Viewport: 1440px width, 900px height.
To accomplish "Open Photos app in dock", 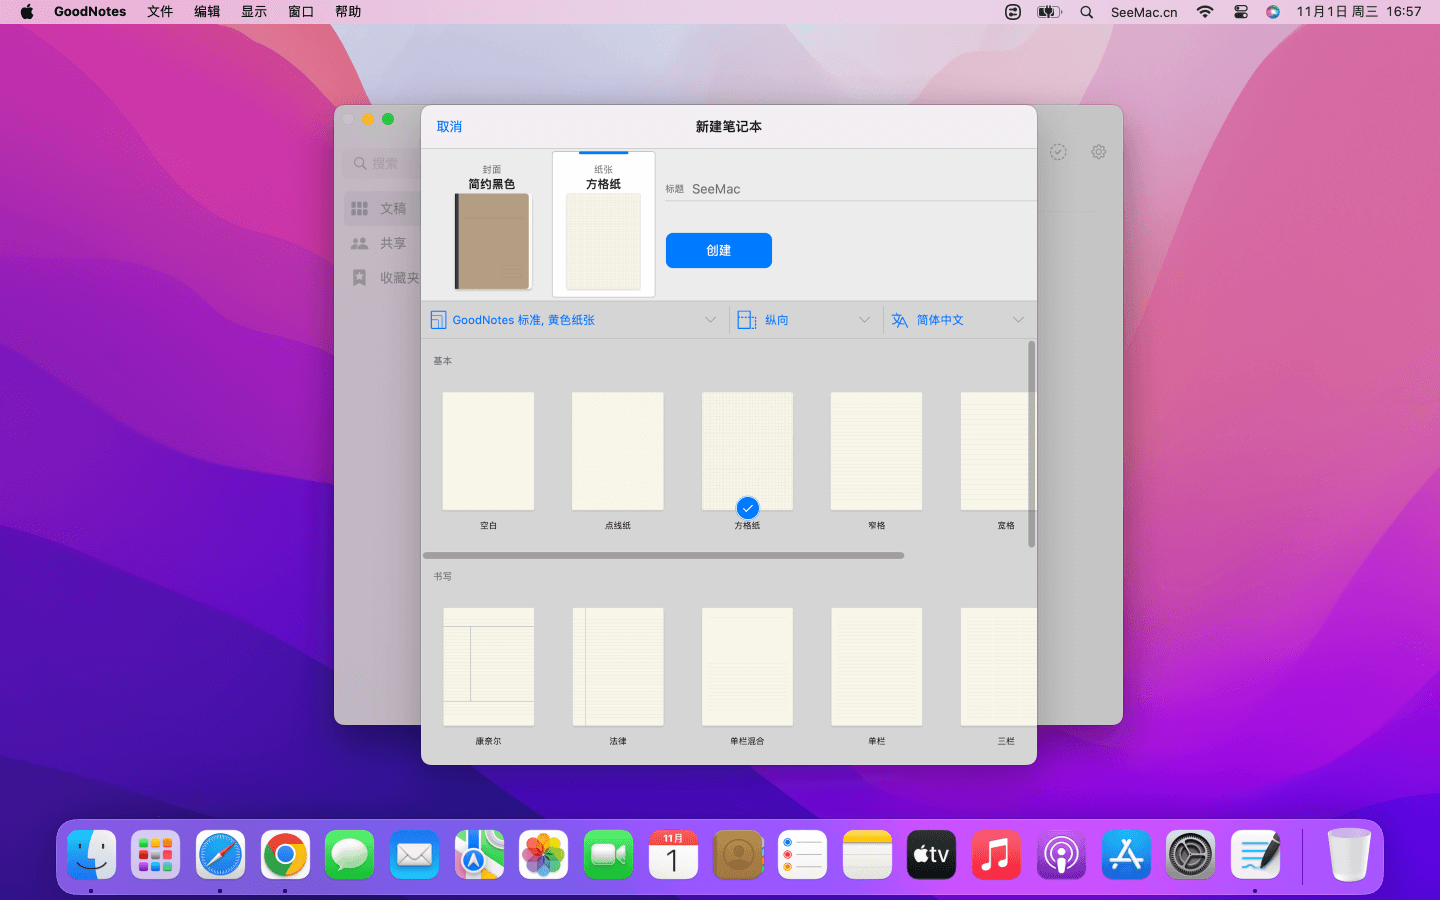I will pos(544,855).
